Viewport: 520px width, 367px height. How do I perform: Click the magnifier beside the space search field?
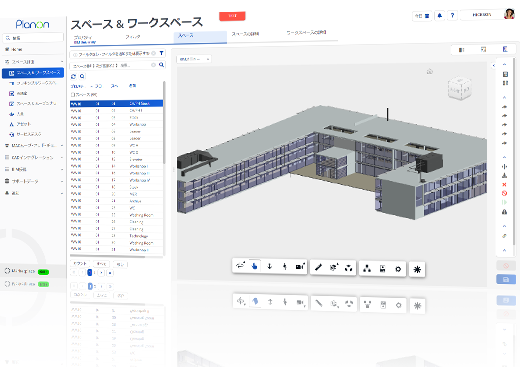pos(161,65)
